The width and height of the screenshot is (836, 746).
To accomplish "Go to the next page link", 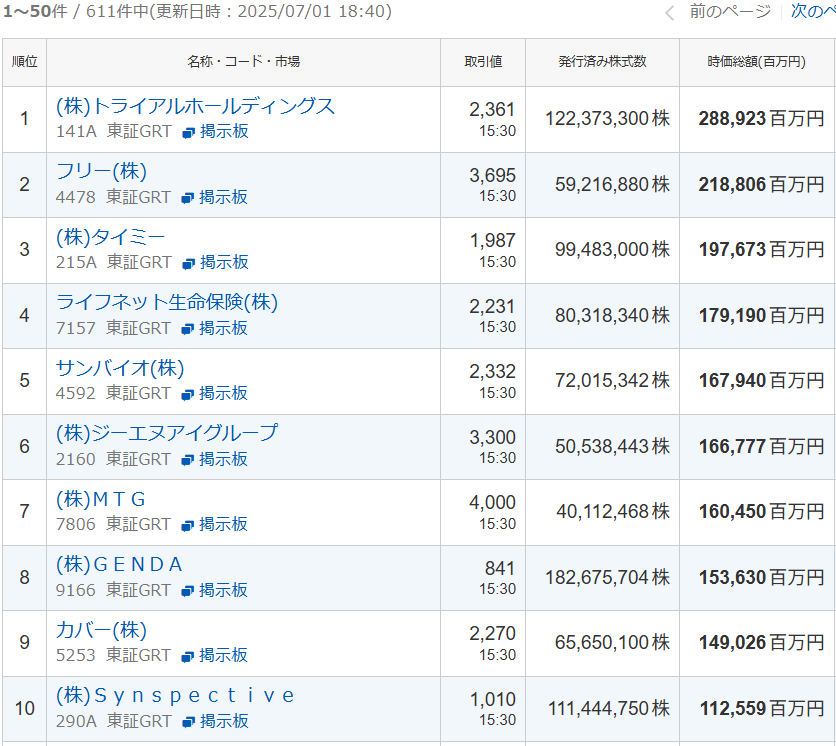I will 813,11.
